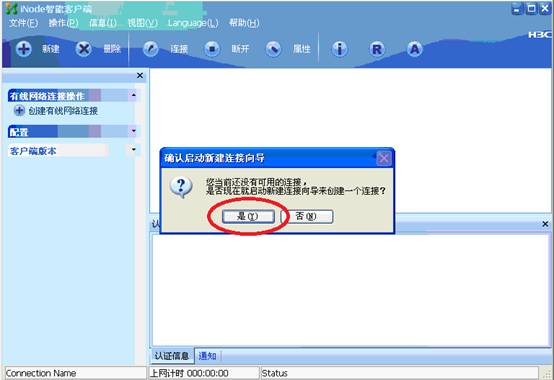
Task: Click the 删除 toolbar label
Action: (112, 49)
